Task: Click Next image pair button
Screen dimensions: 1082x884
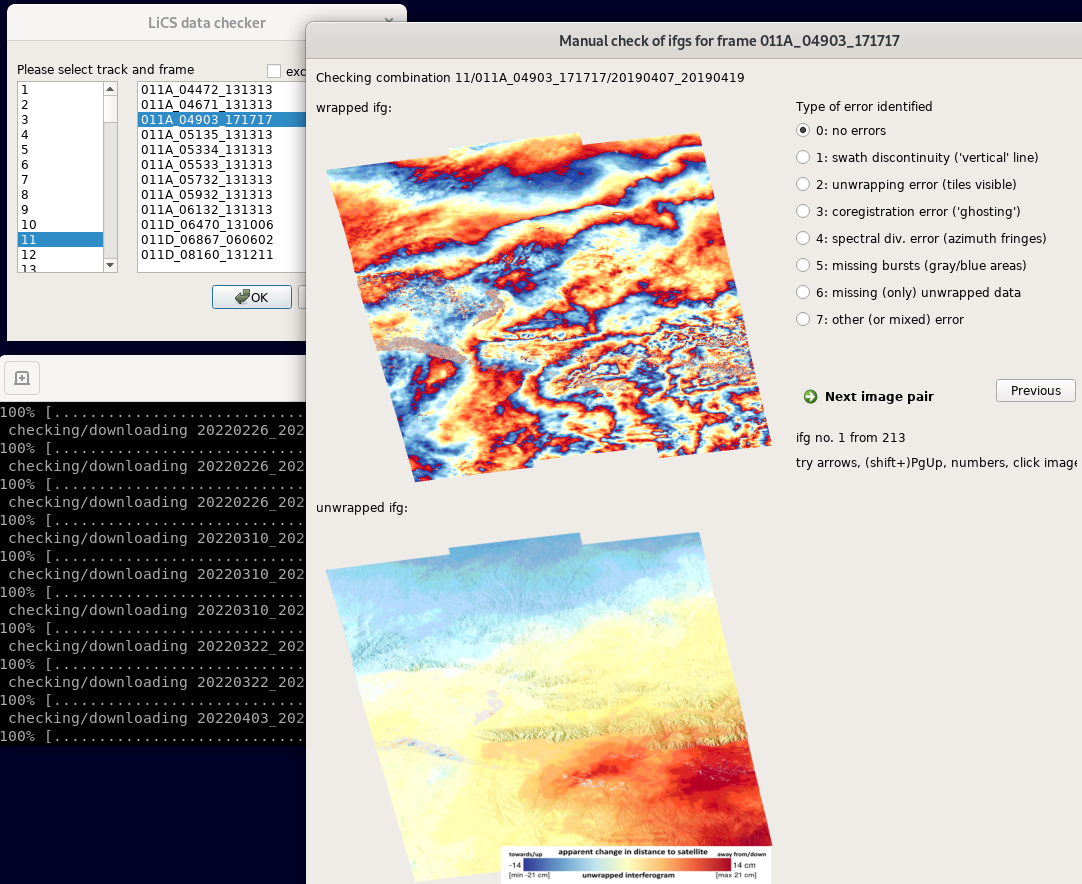Action: click(x=868, y=396)
